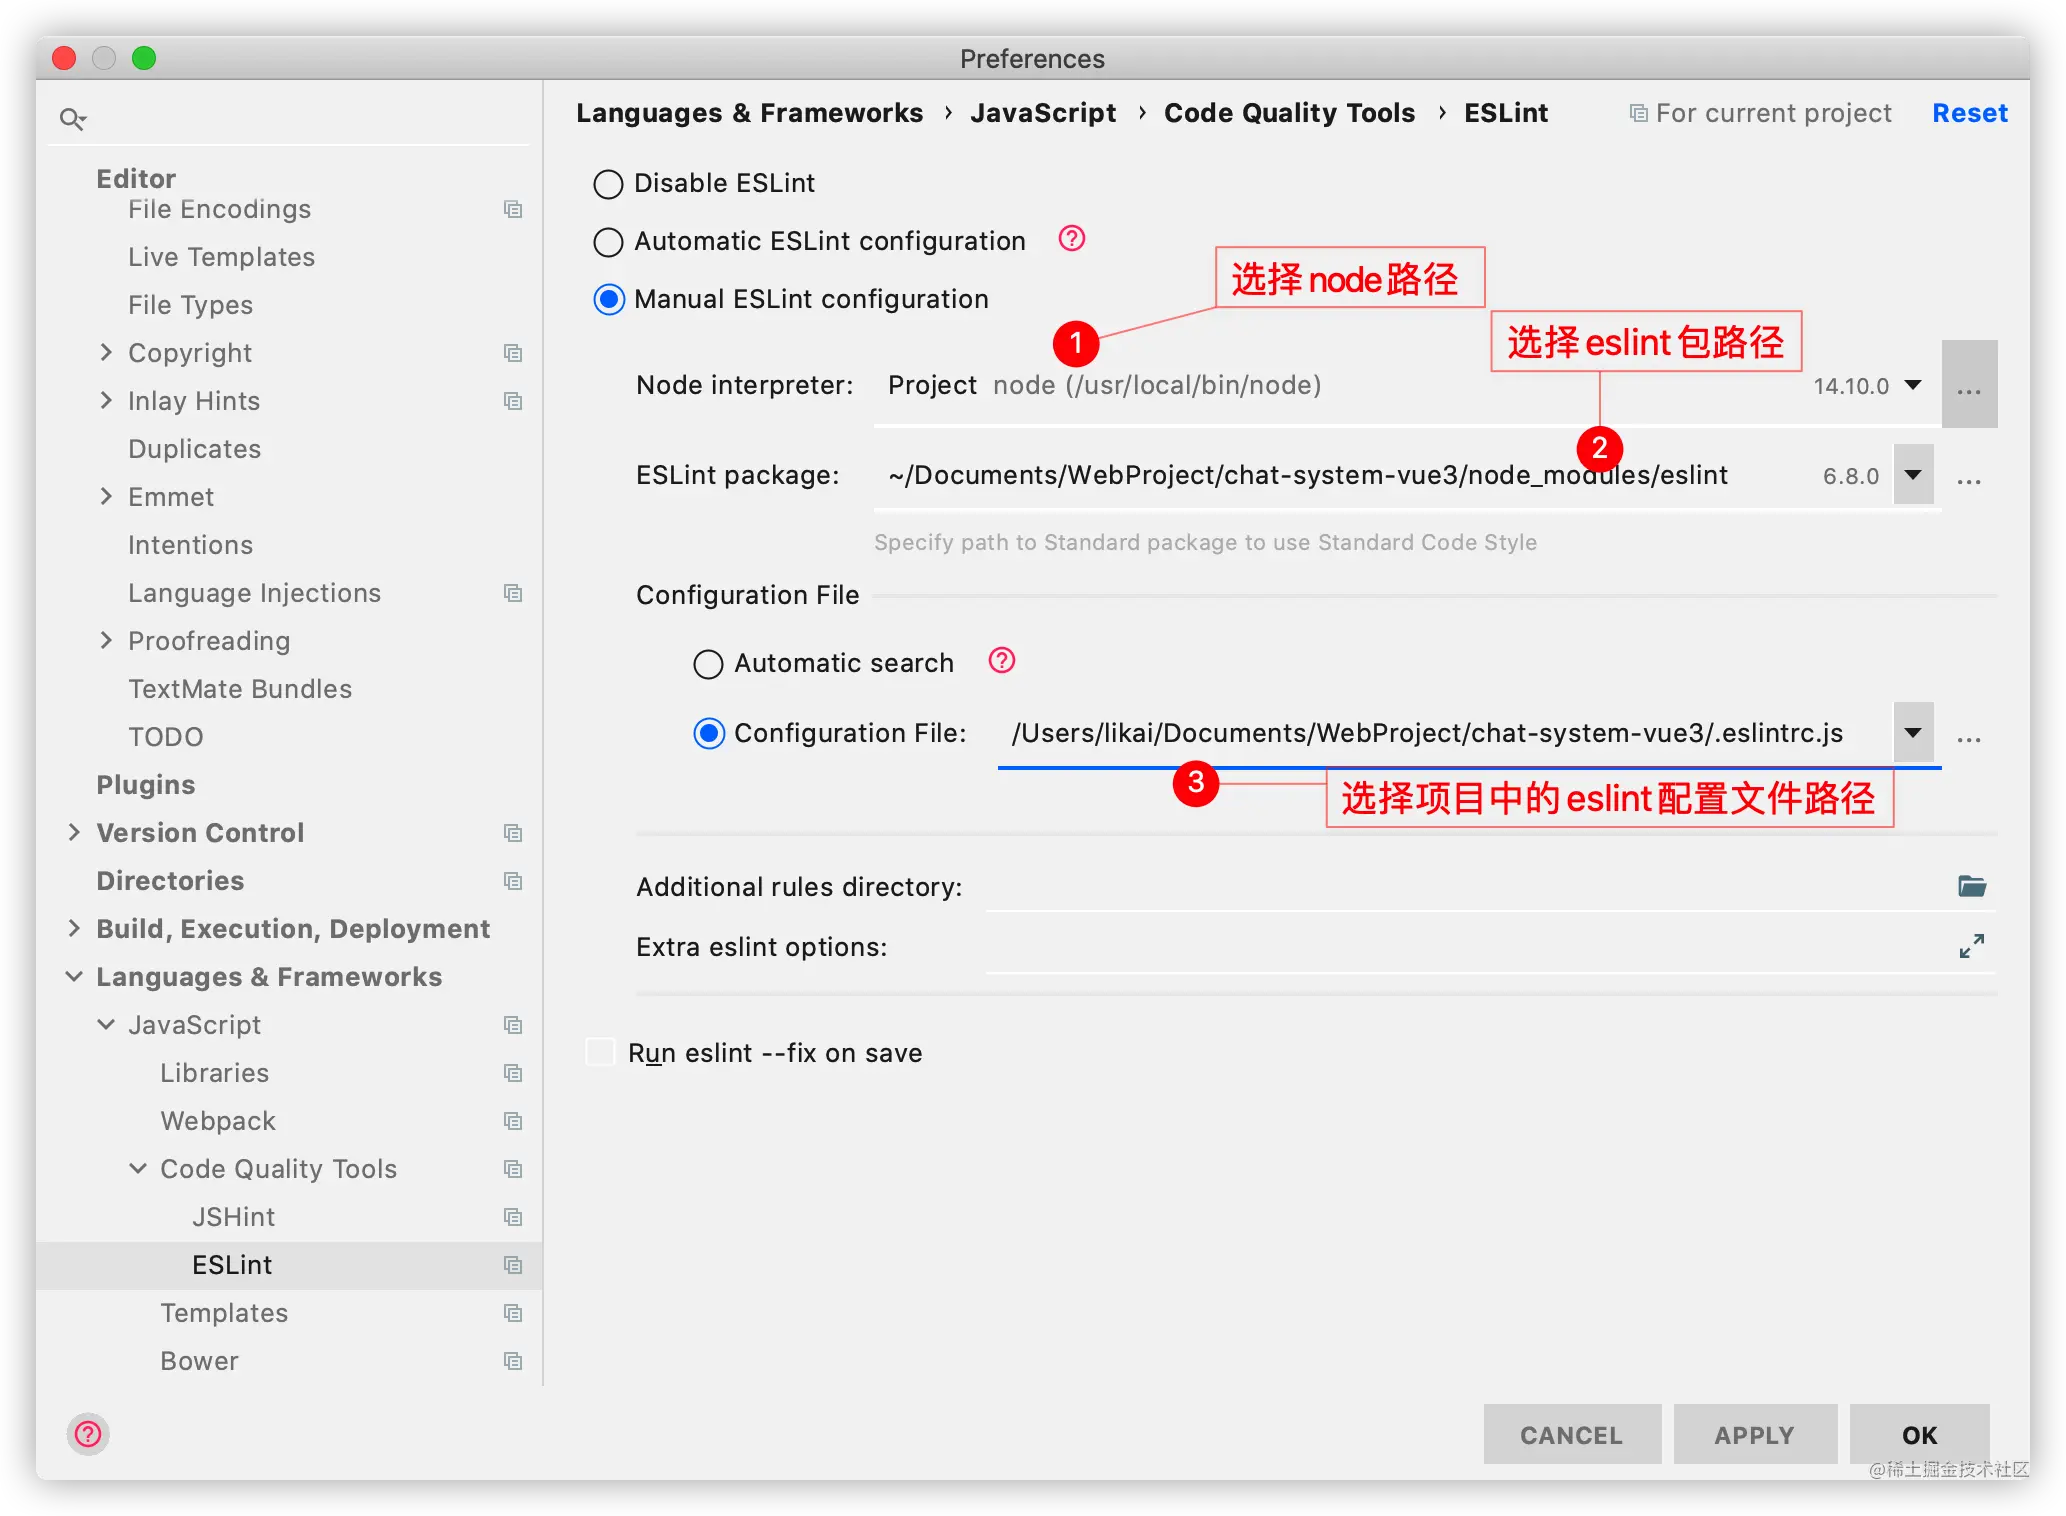
Task: Open the ESLint package path dropdown
Action: [1912, 476]
